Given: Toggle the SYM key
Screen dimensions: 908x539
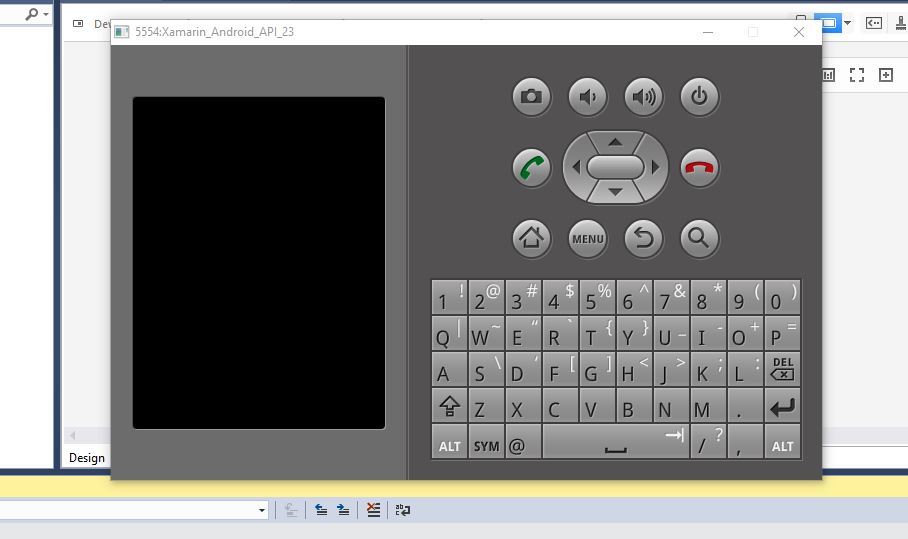Looking at the screenshot, I should [486, 444].
